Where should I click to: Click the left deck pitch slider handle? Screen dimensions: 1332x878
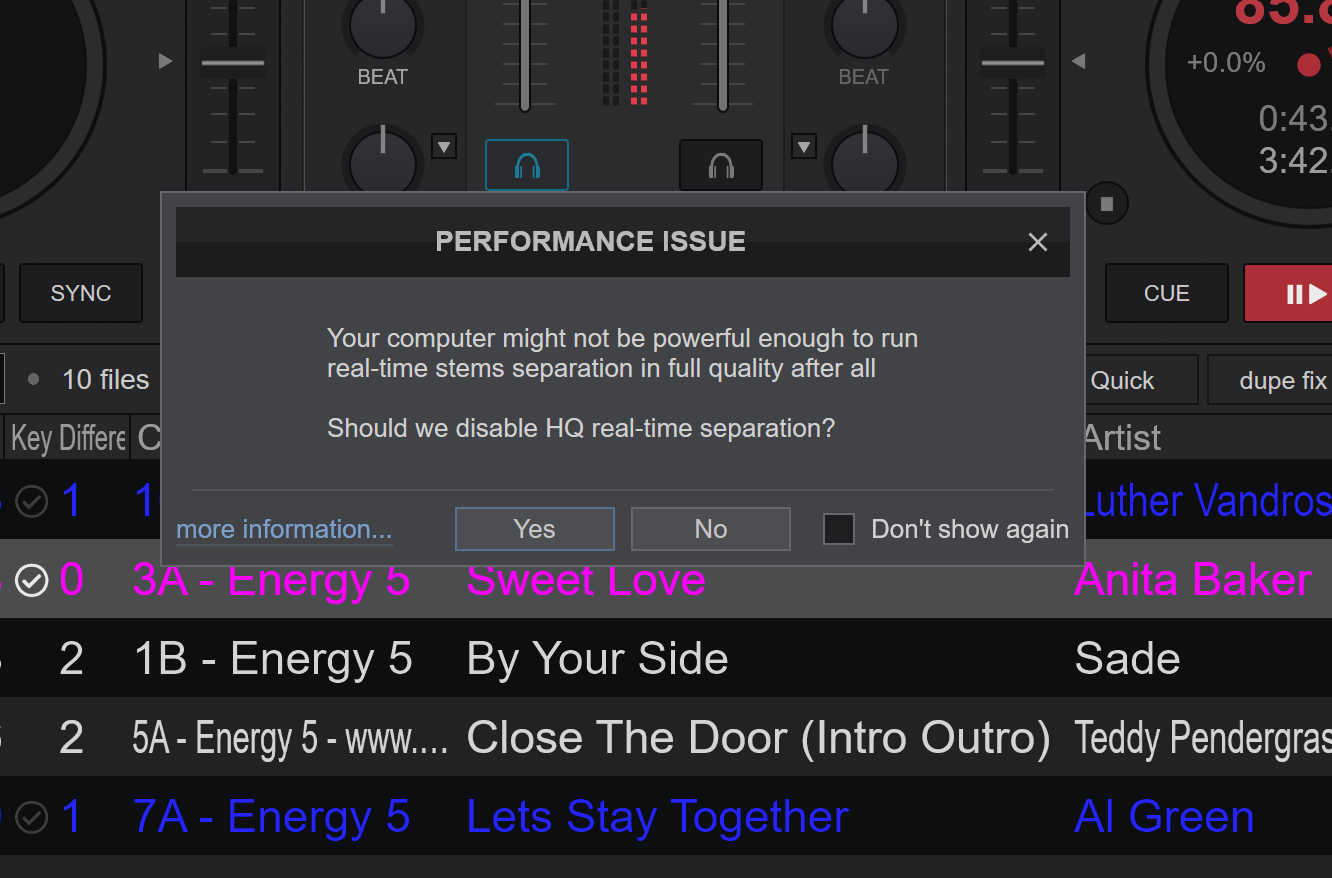point(233,63)
